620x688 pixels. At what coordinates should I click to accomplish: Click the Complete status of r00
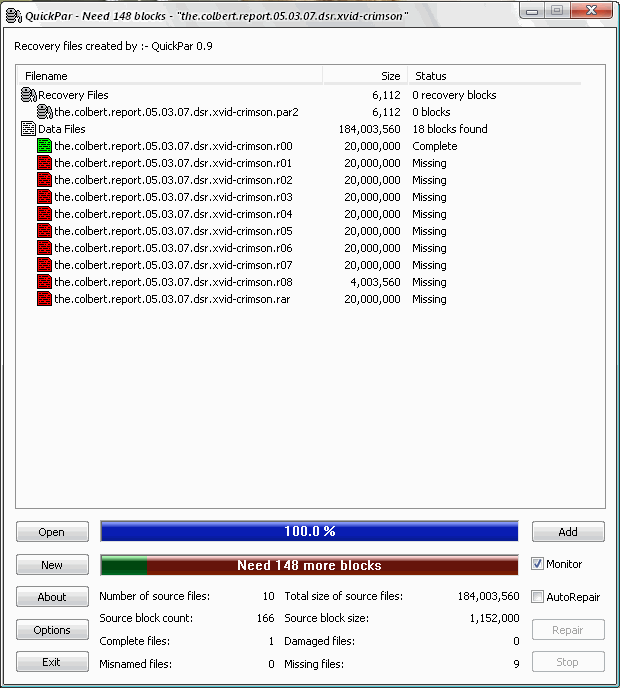point(434,146)
